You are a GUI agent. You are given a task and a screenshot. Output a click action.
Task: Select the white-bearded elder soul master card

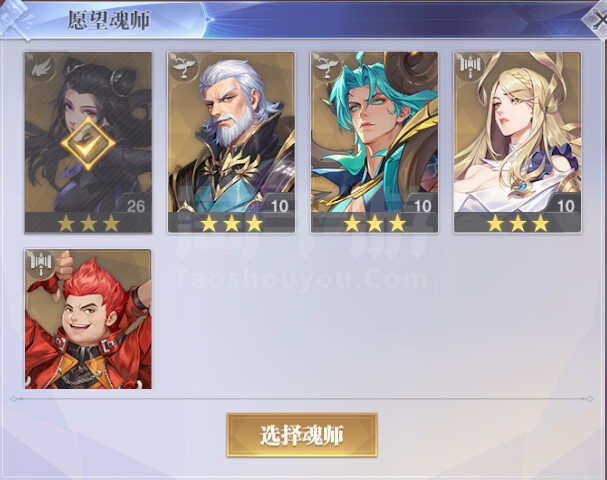point(231,142)
